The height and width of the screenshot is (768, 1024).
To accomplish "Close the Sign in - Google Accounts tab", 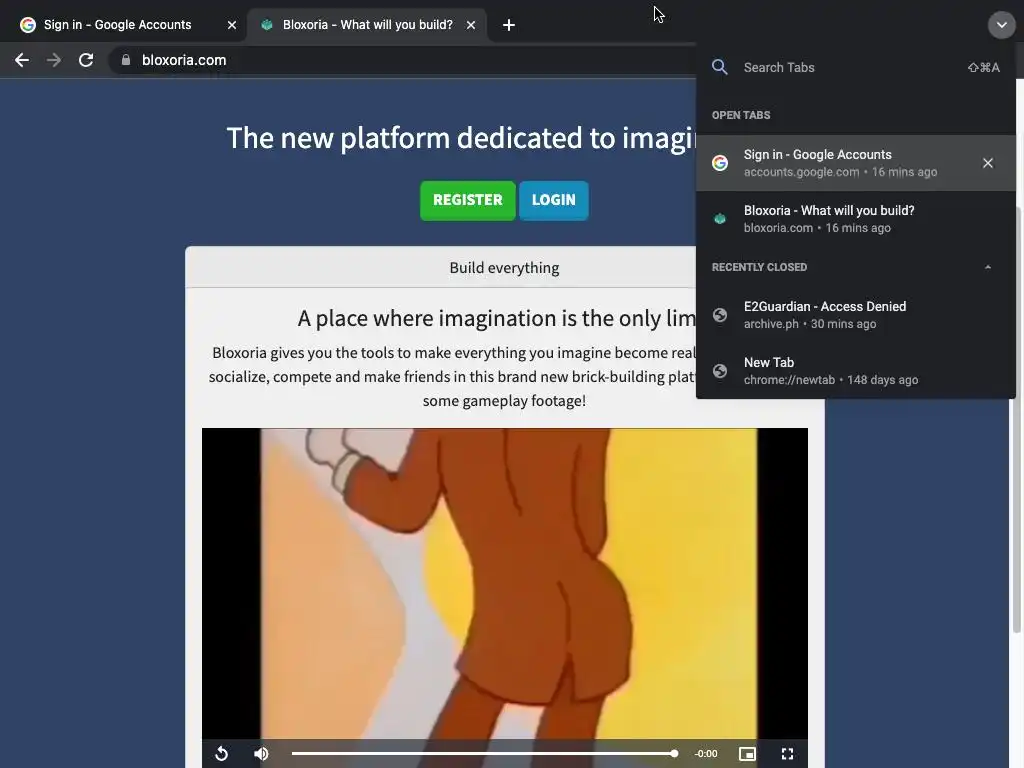I will tap(232, 25).
